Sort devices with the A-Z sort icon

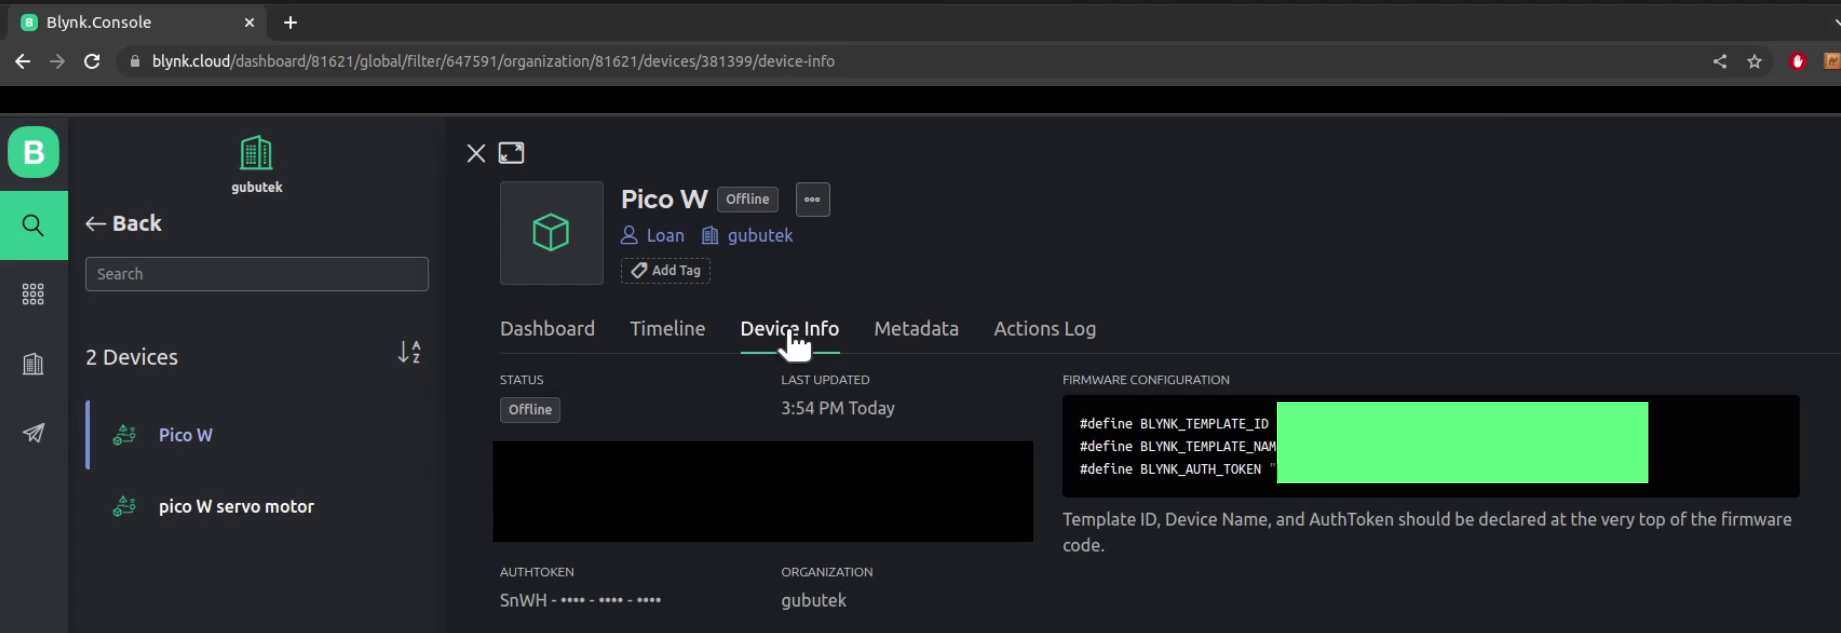[410, 352]
